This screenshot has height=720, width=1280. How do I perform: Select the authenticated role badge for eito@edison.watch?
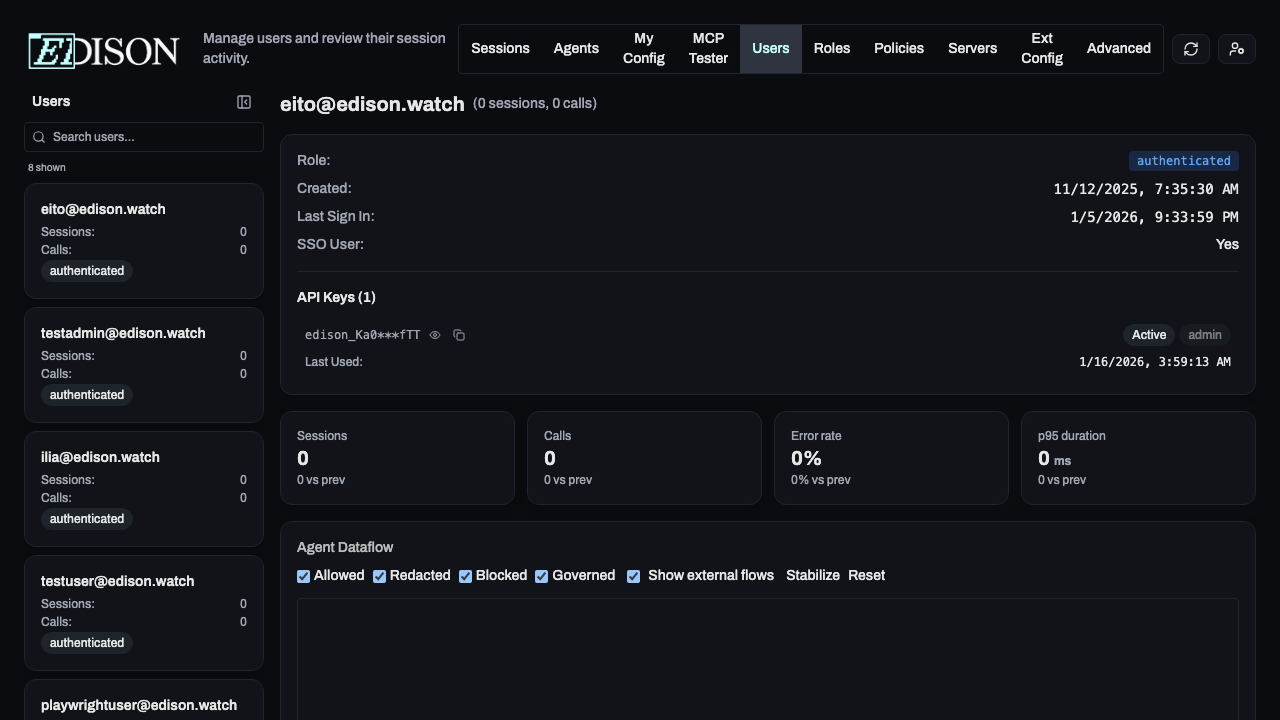86,270
